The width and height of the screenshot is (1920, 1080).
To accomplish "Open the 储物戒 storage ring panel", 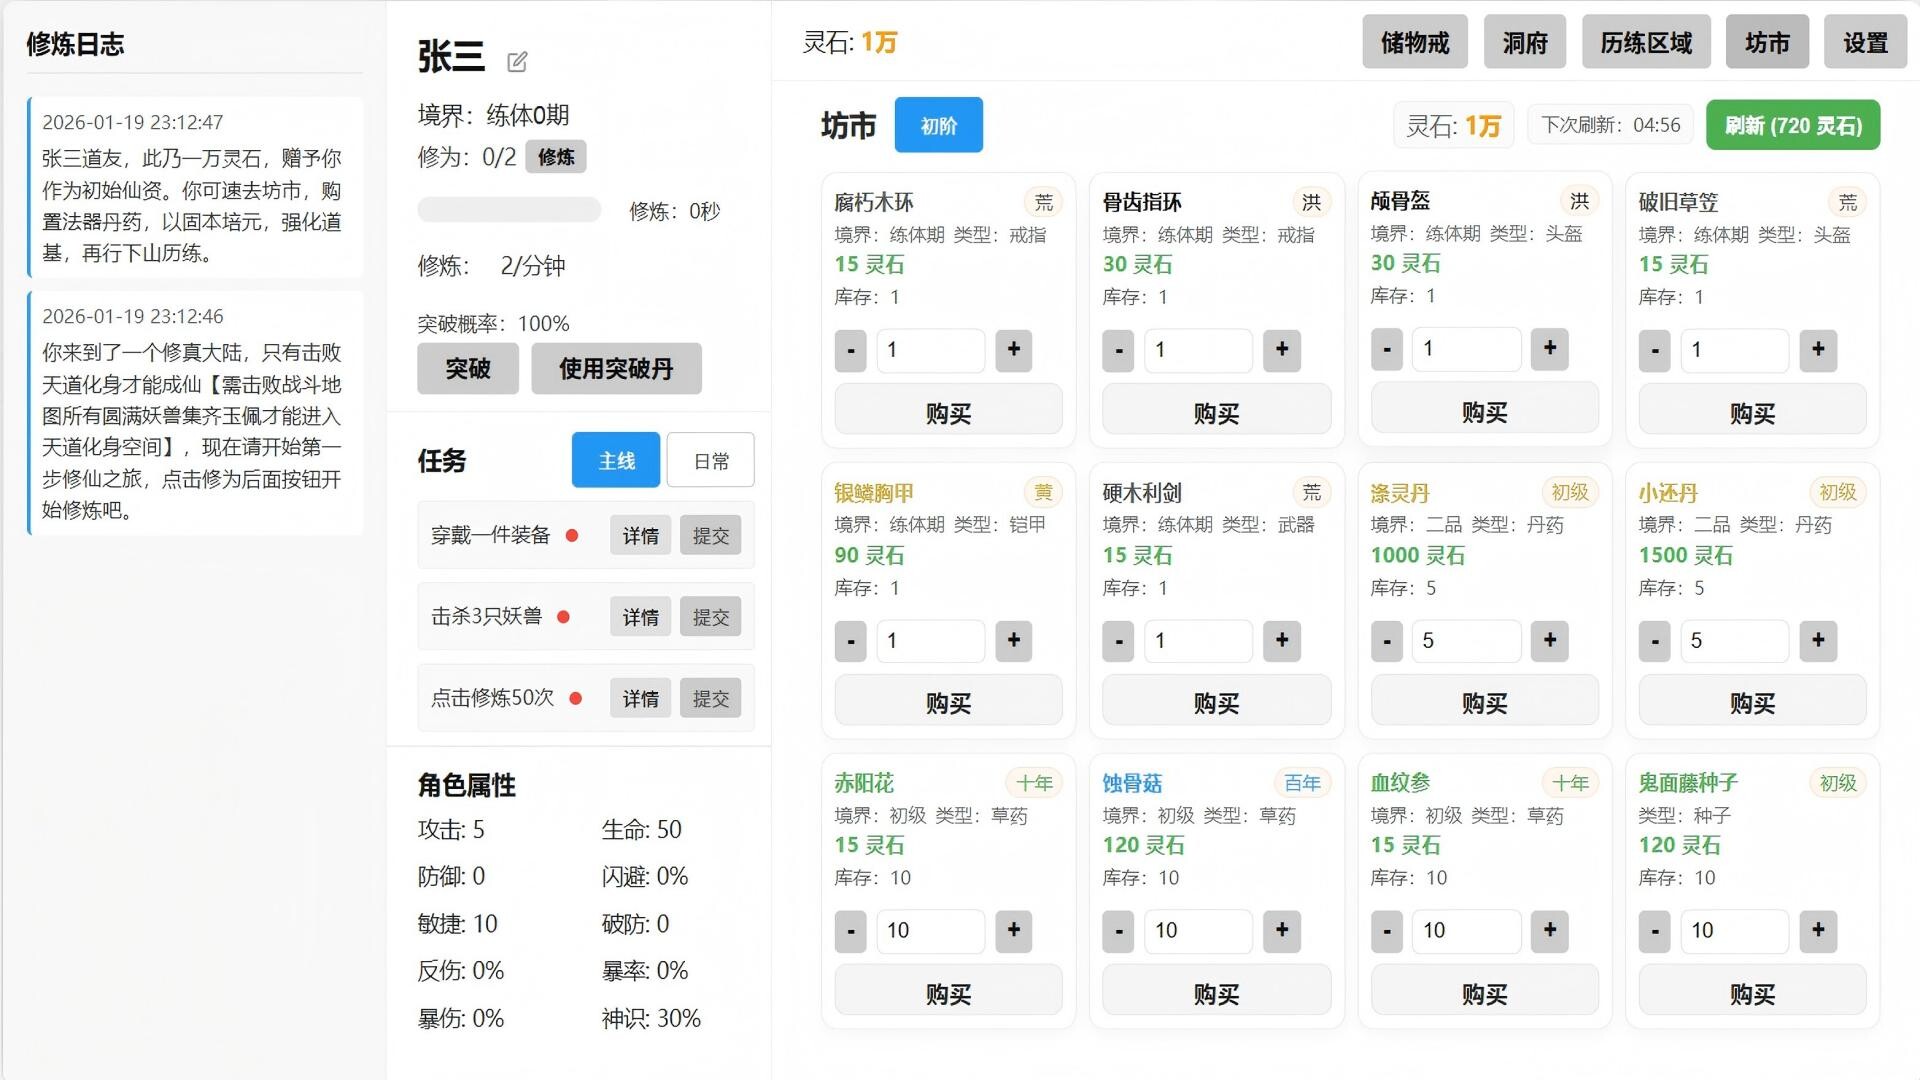I will [1414, 42].
